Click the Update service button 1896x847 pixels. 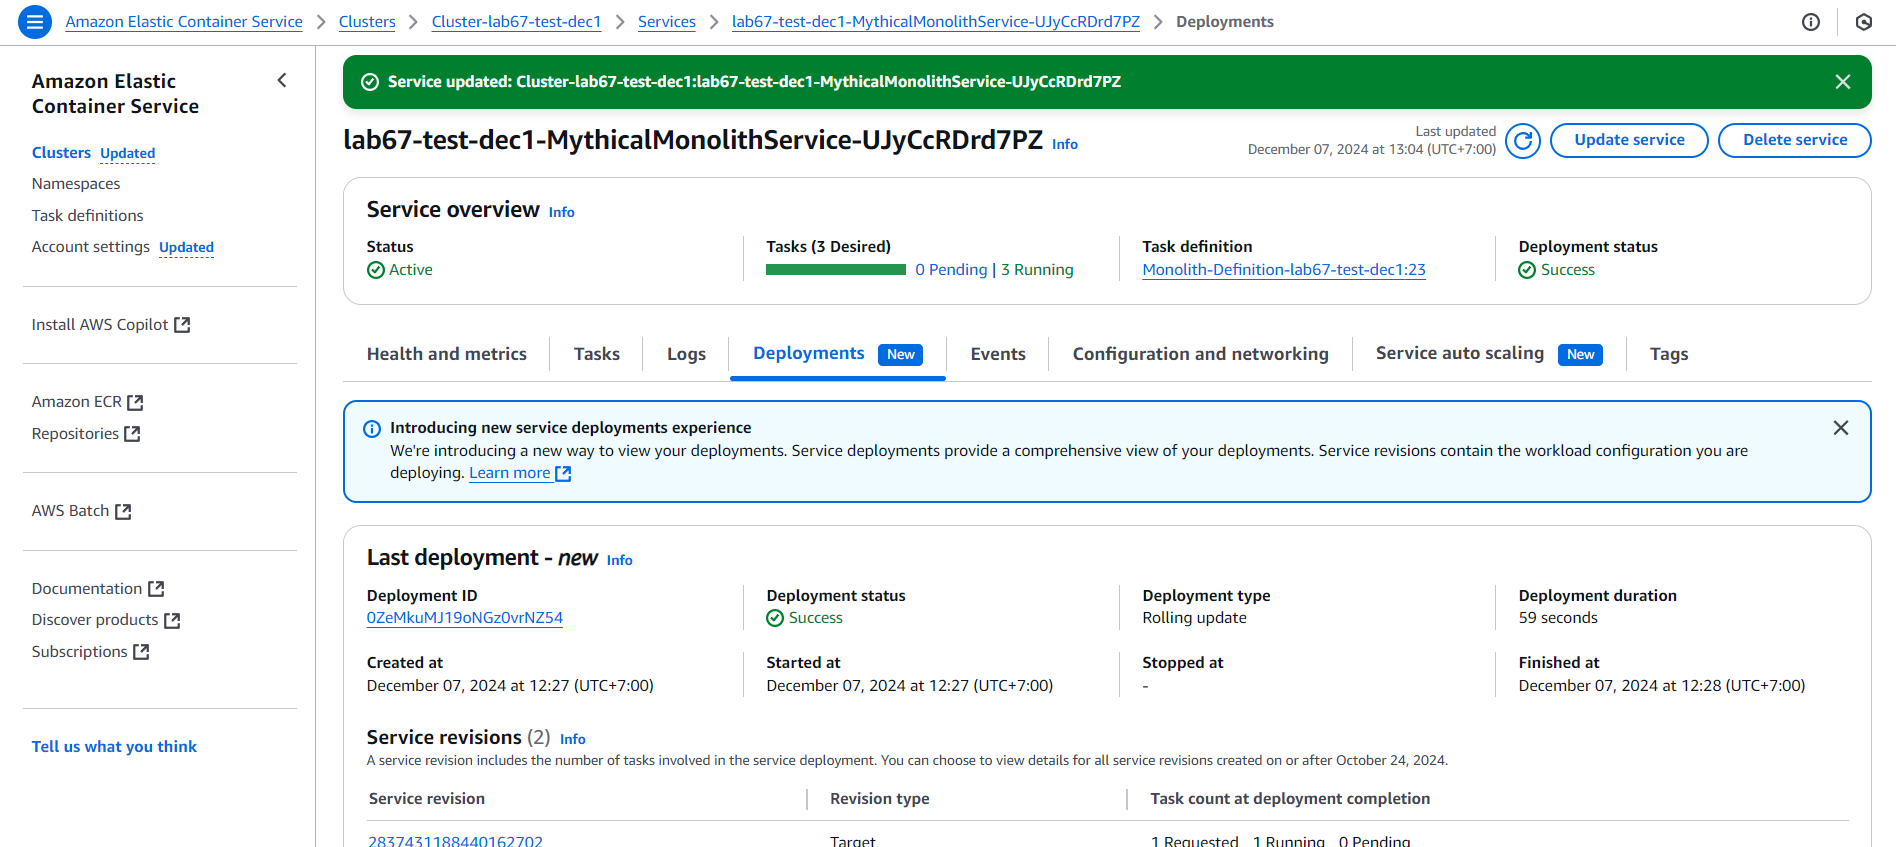(1629, 140)
